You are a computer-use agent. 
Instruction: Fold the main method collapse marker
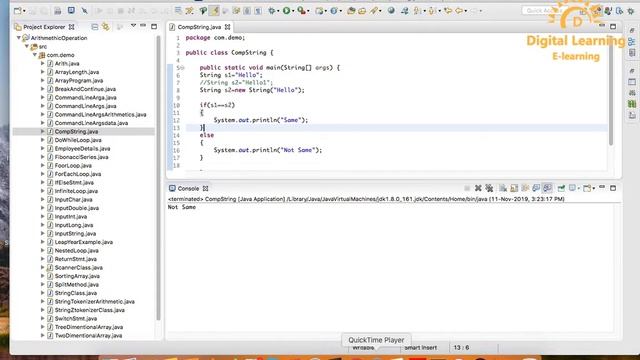182,68
